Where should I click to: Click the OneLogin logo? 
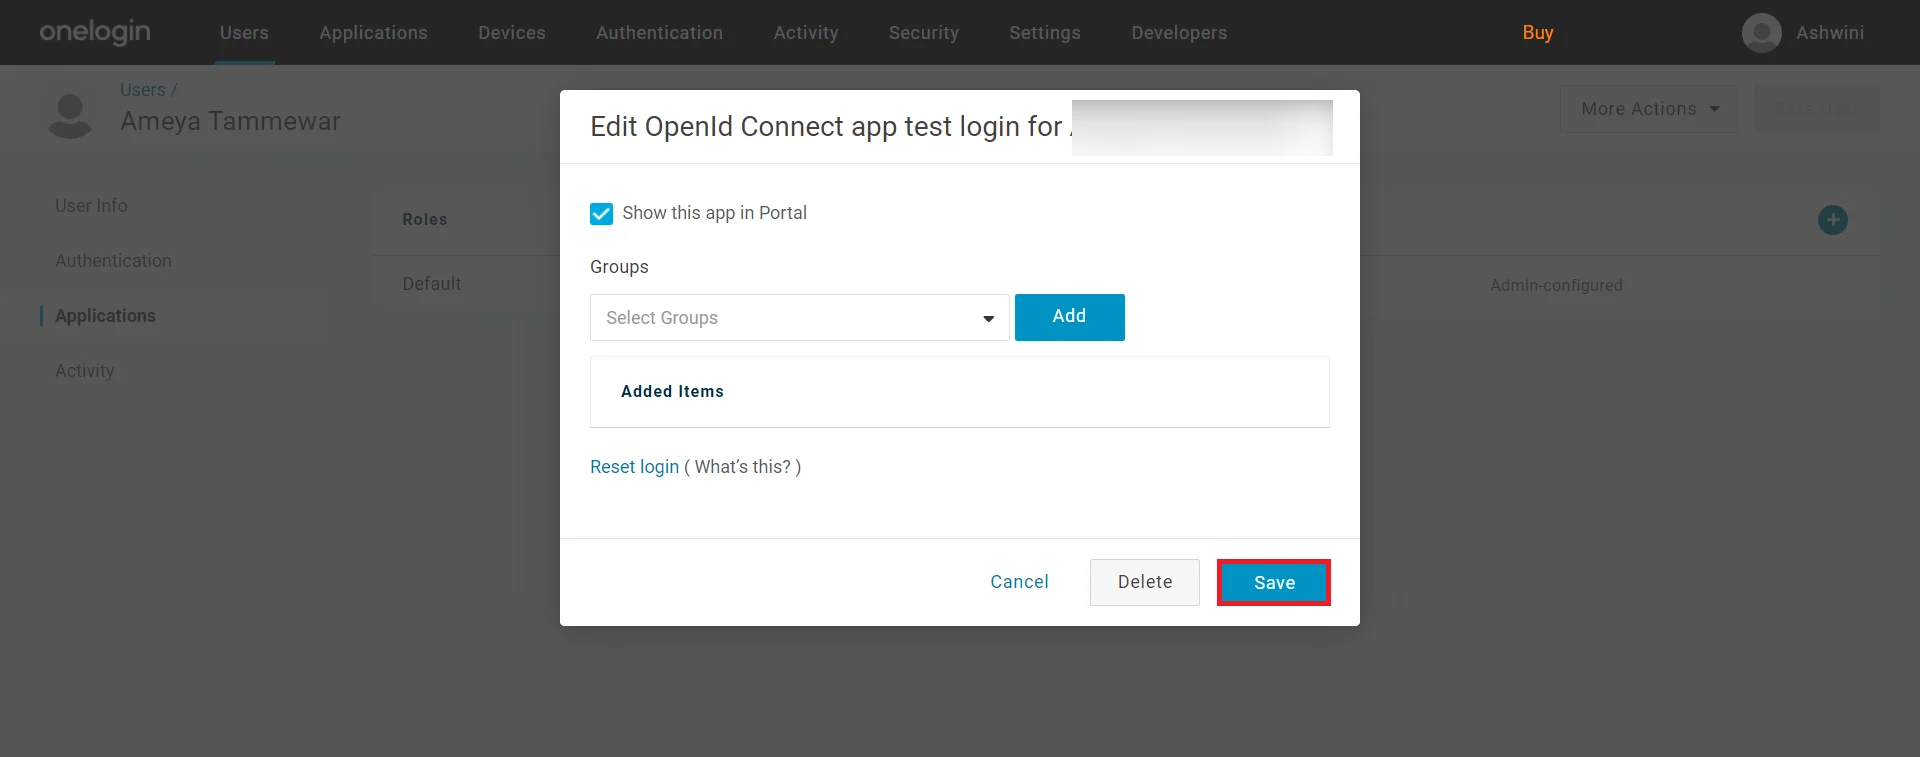pos(95,32)
